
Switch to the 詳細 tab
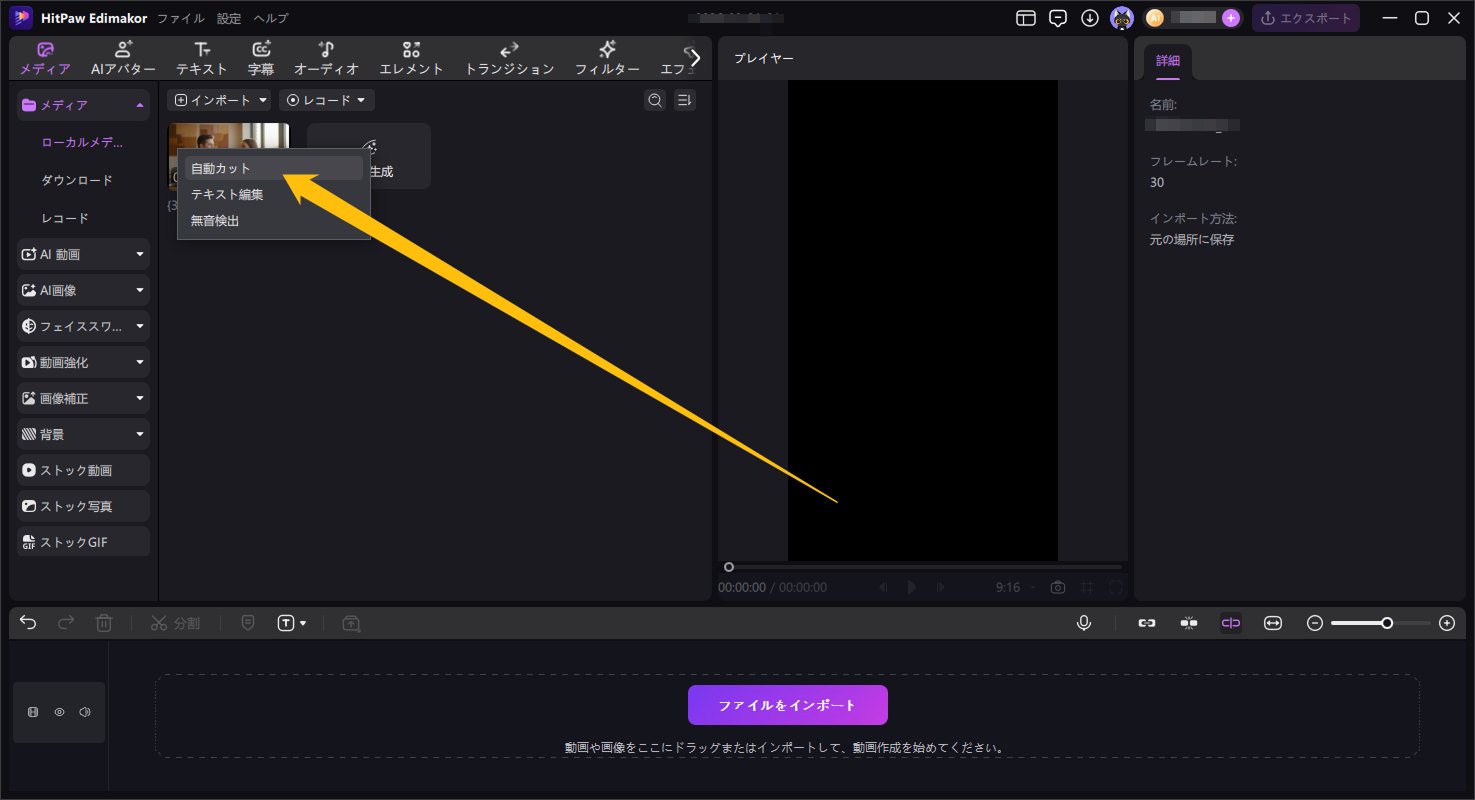[1167, 60]
